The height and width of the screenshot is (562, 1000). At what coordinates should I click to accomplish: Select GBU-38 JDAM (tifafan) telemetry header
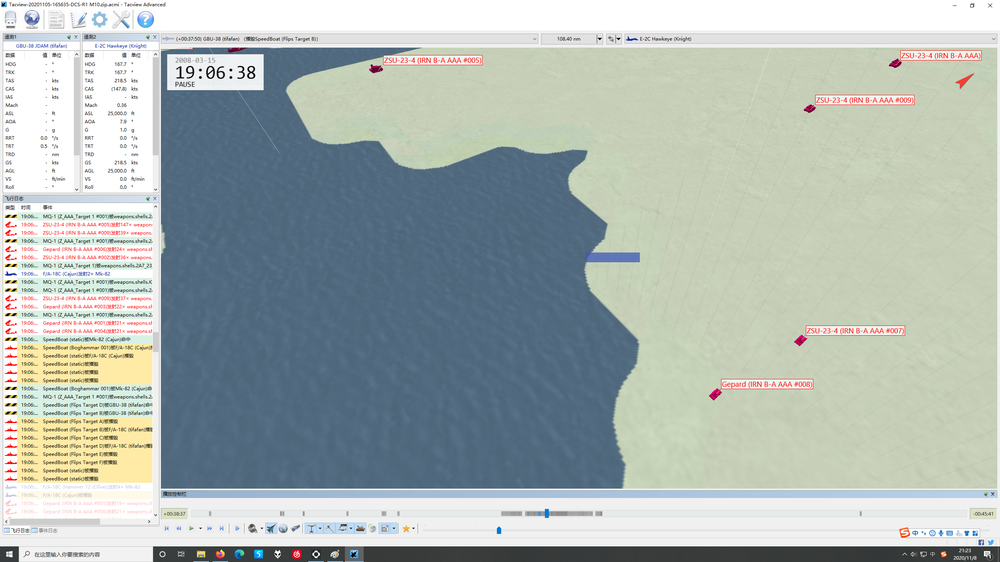(41, 46)
